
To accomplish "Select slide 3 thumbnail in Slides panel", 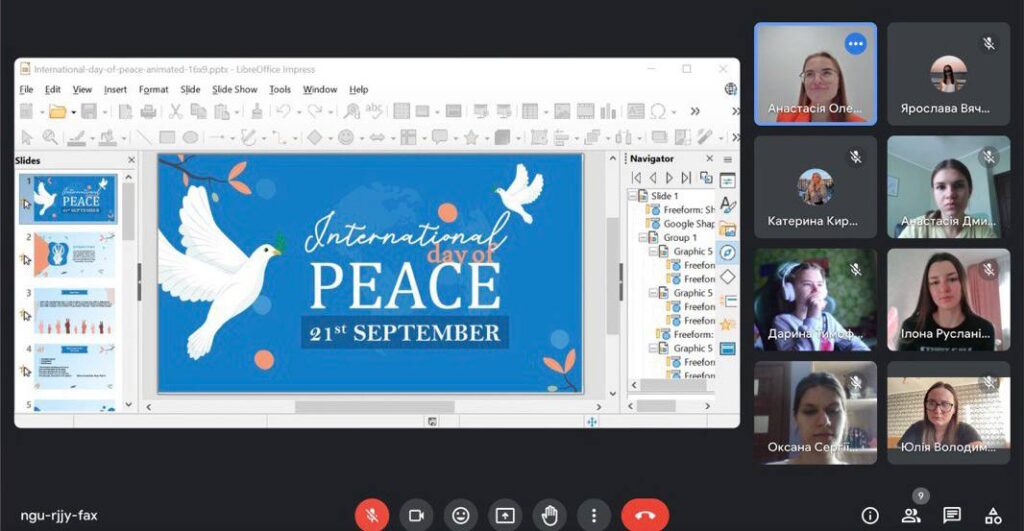I will pyautogui.click(x=75, y=312).
